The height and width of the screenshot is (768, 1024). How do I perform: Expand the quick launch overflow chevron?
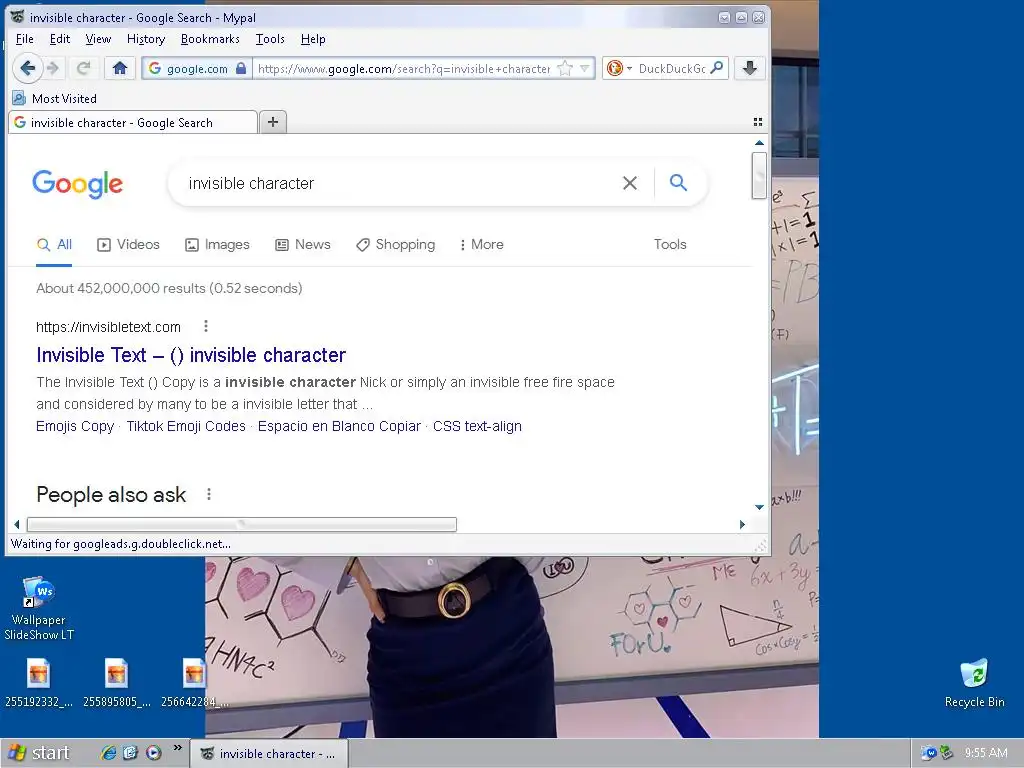tap(177, 748)
